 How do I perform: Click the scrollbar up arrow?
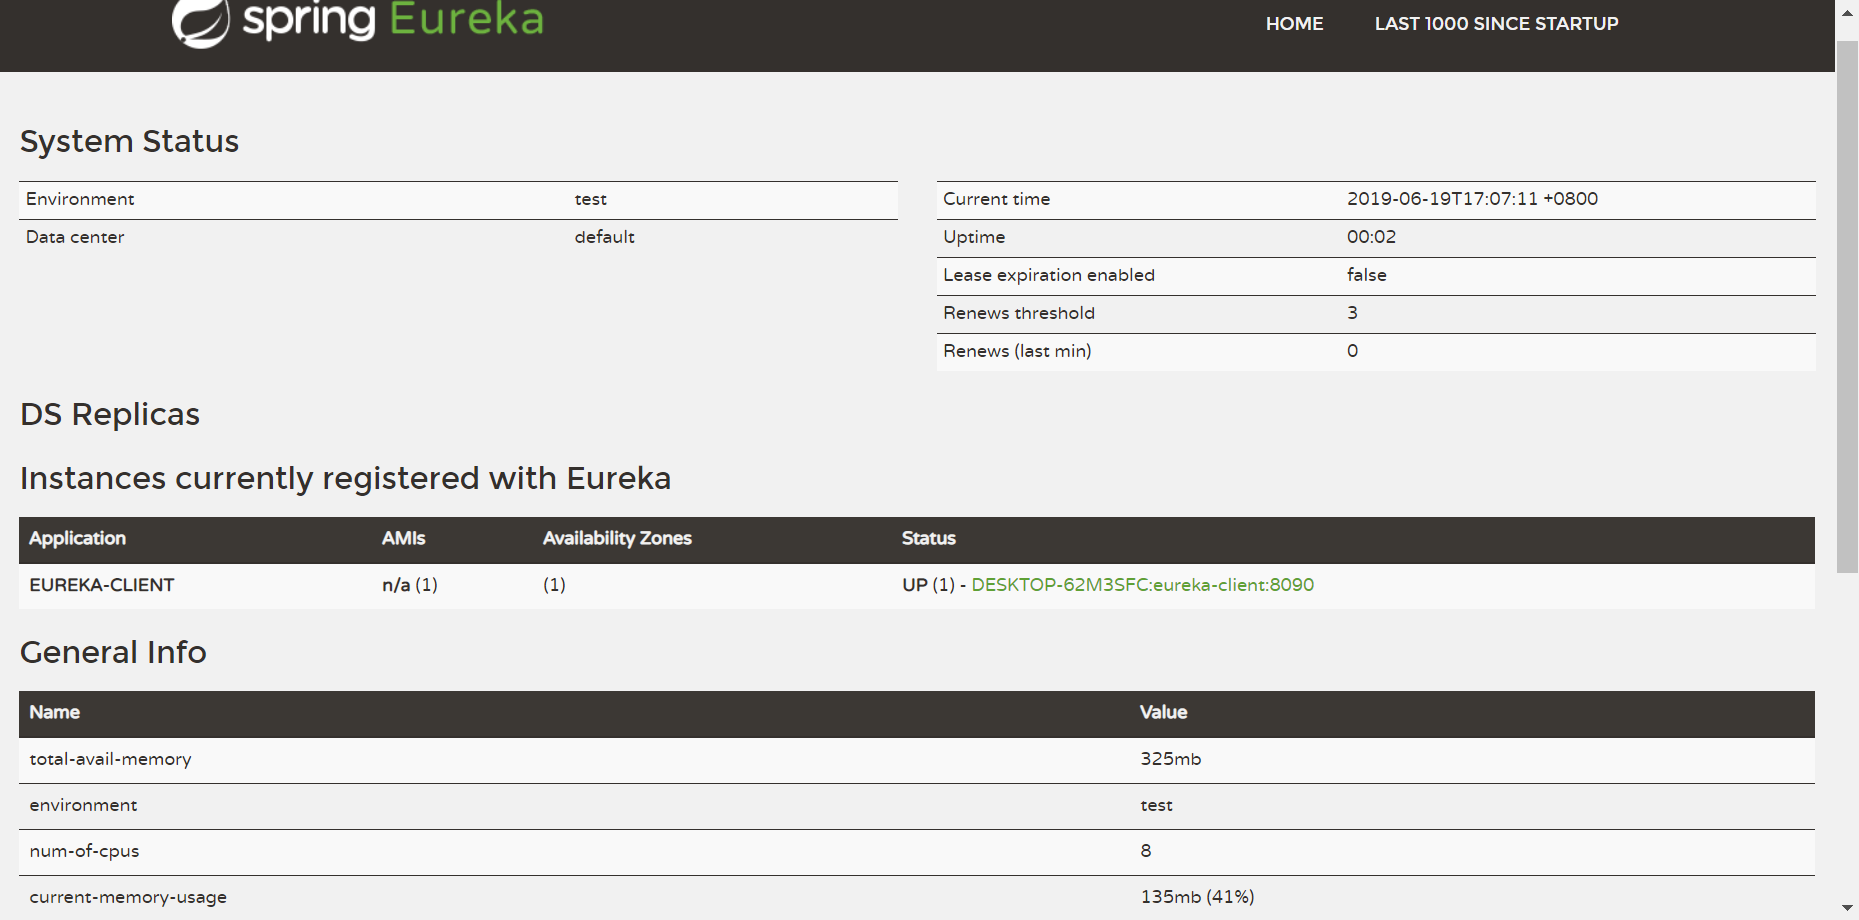[x=1847, y=12]
